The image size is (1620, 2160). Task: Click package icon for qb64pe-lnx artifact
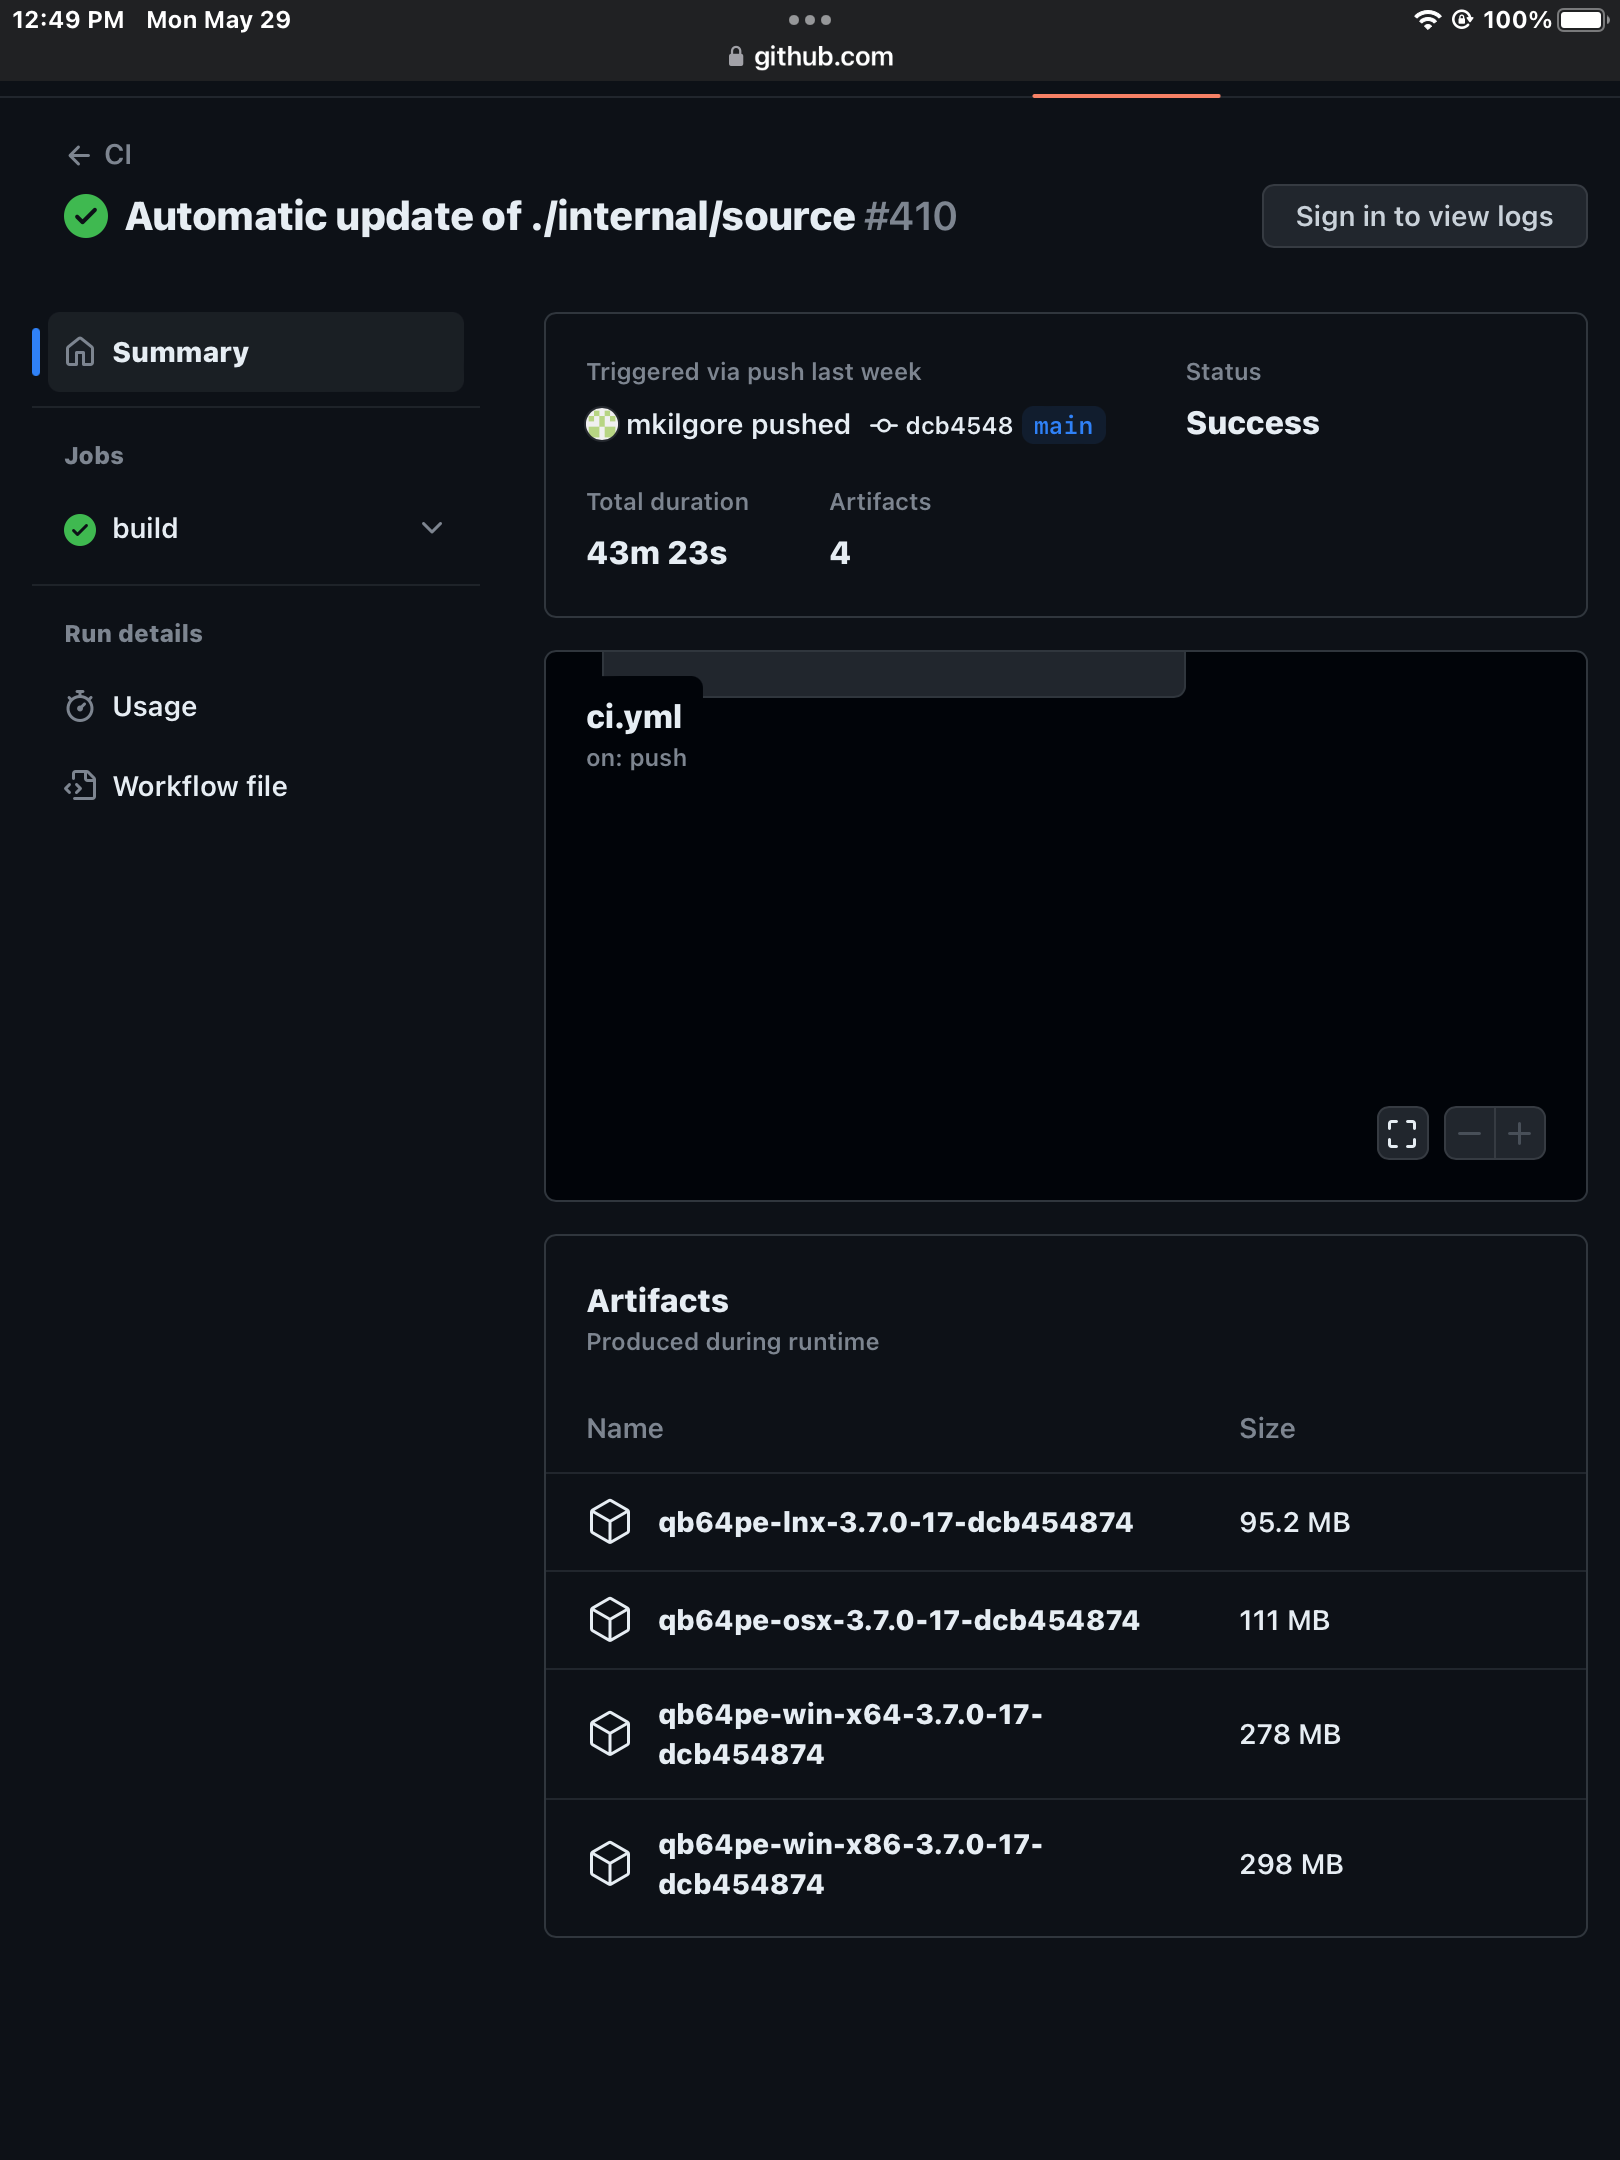610,1522
